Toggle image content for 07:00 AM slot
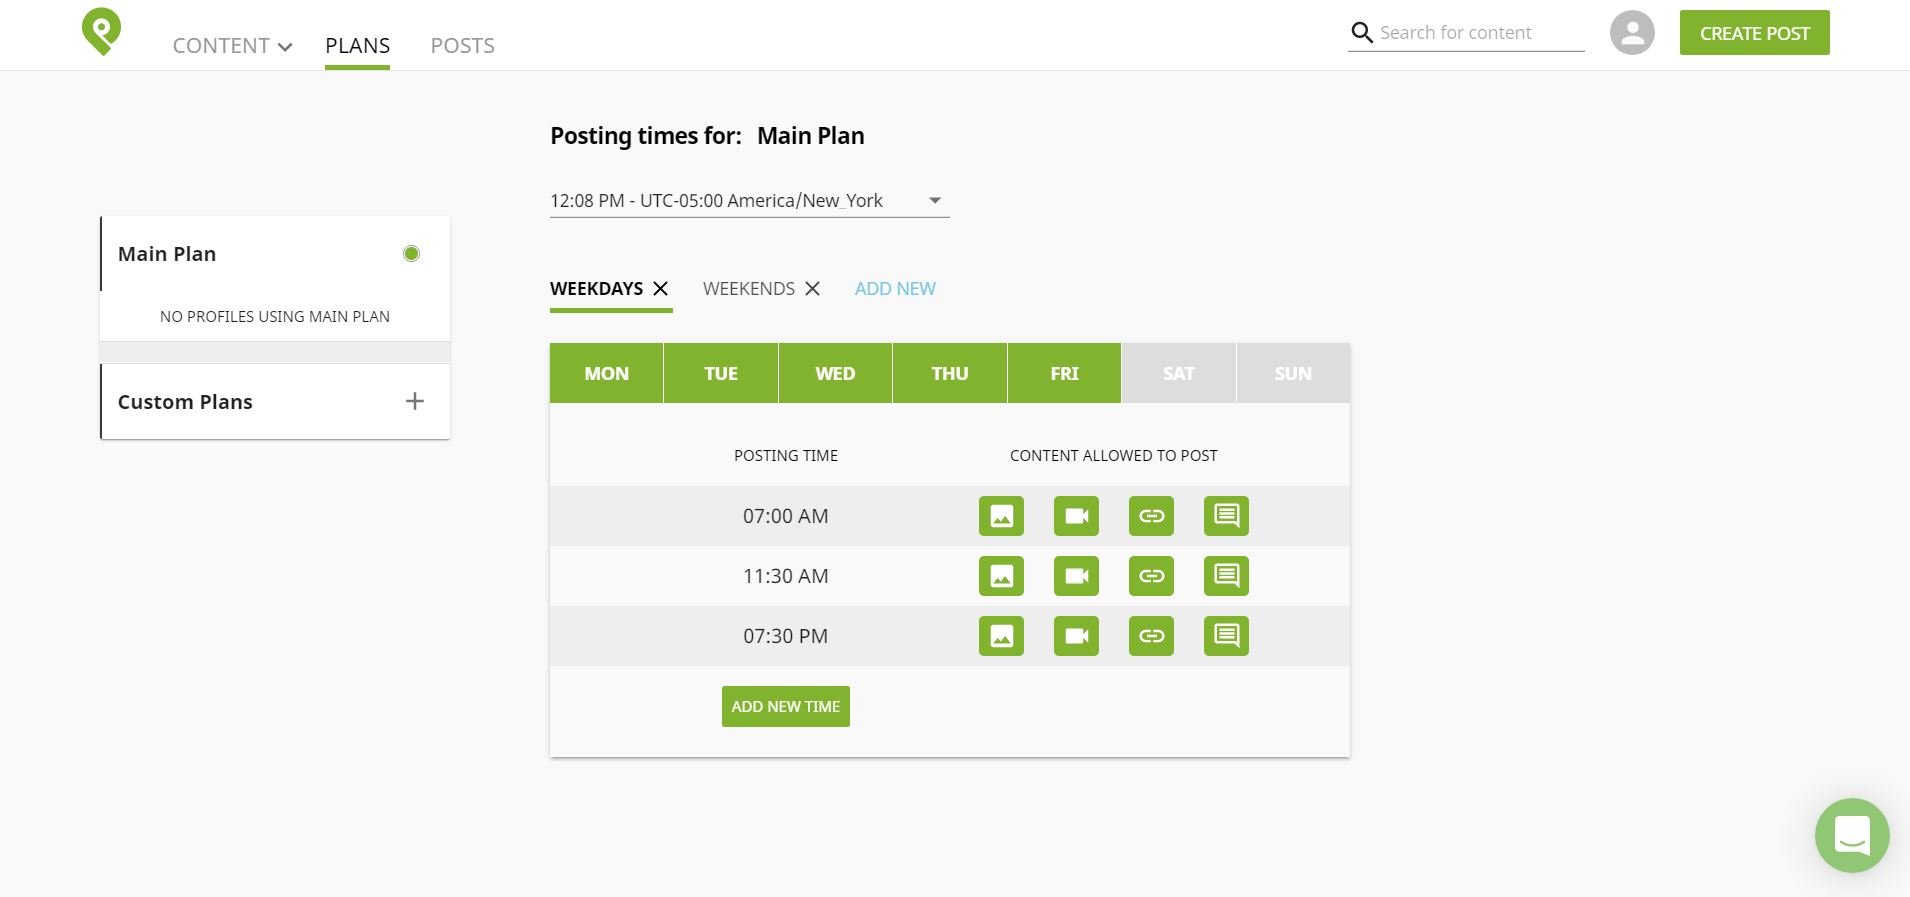Image resolution: width=1910 pixels, height=897 pixels. 1001,516
